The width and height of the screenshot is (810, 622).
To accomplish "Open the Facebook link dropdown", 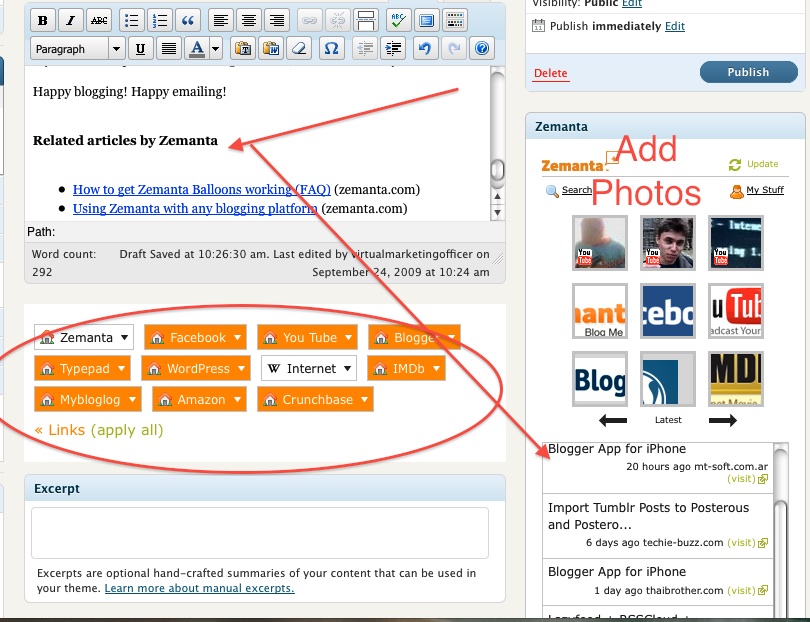I will pos(195,337).
